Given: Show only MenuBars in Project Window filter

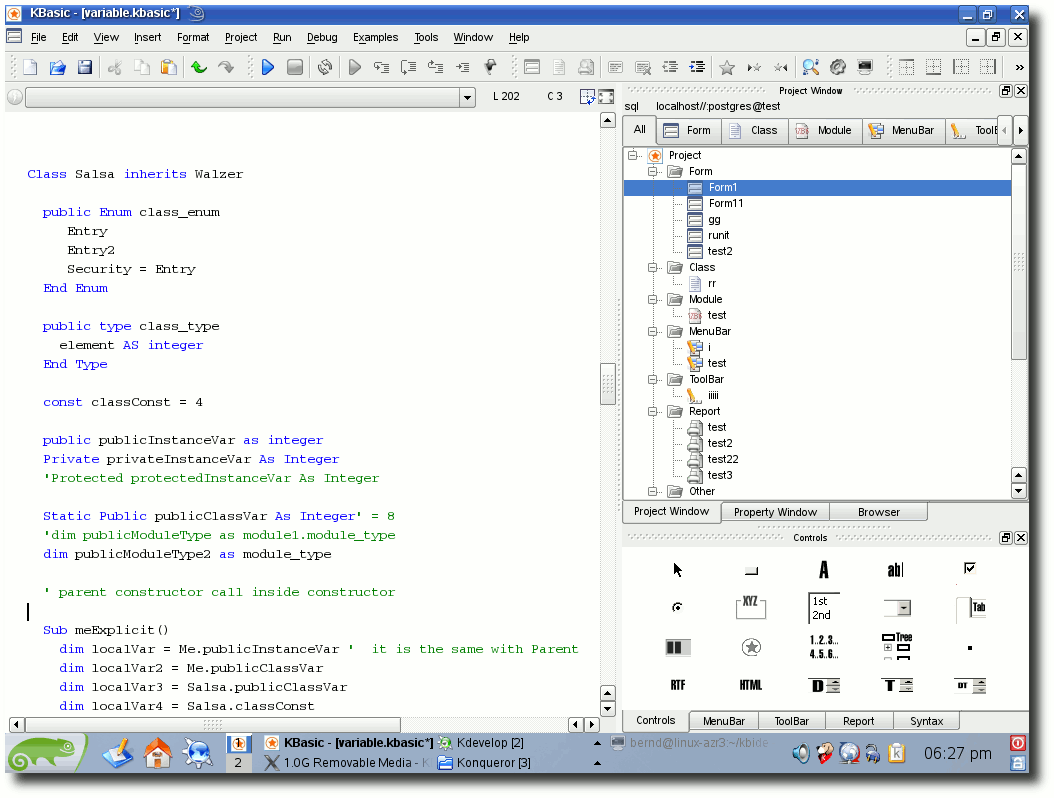Looking at the screenshot, I should tap(902, 130).
